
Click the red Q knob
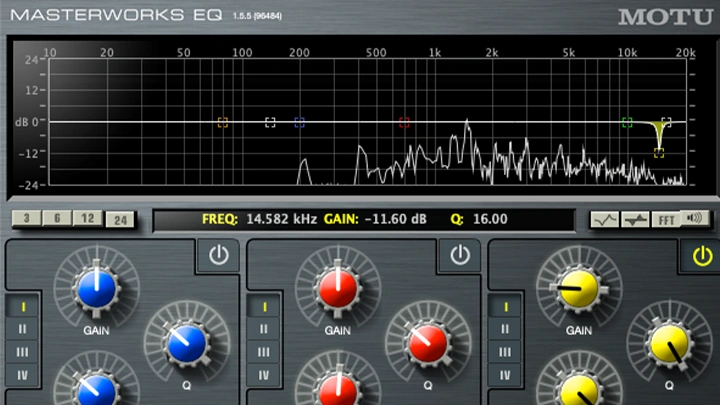click(x=428, y=343)
